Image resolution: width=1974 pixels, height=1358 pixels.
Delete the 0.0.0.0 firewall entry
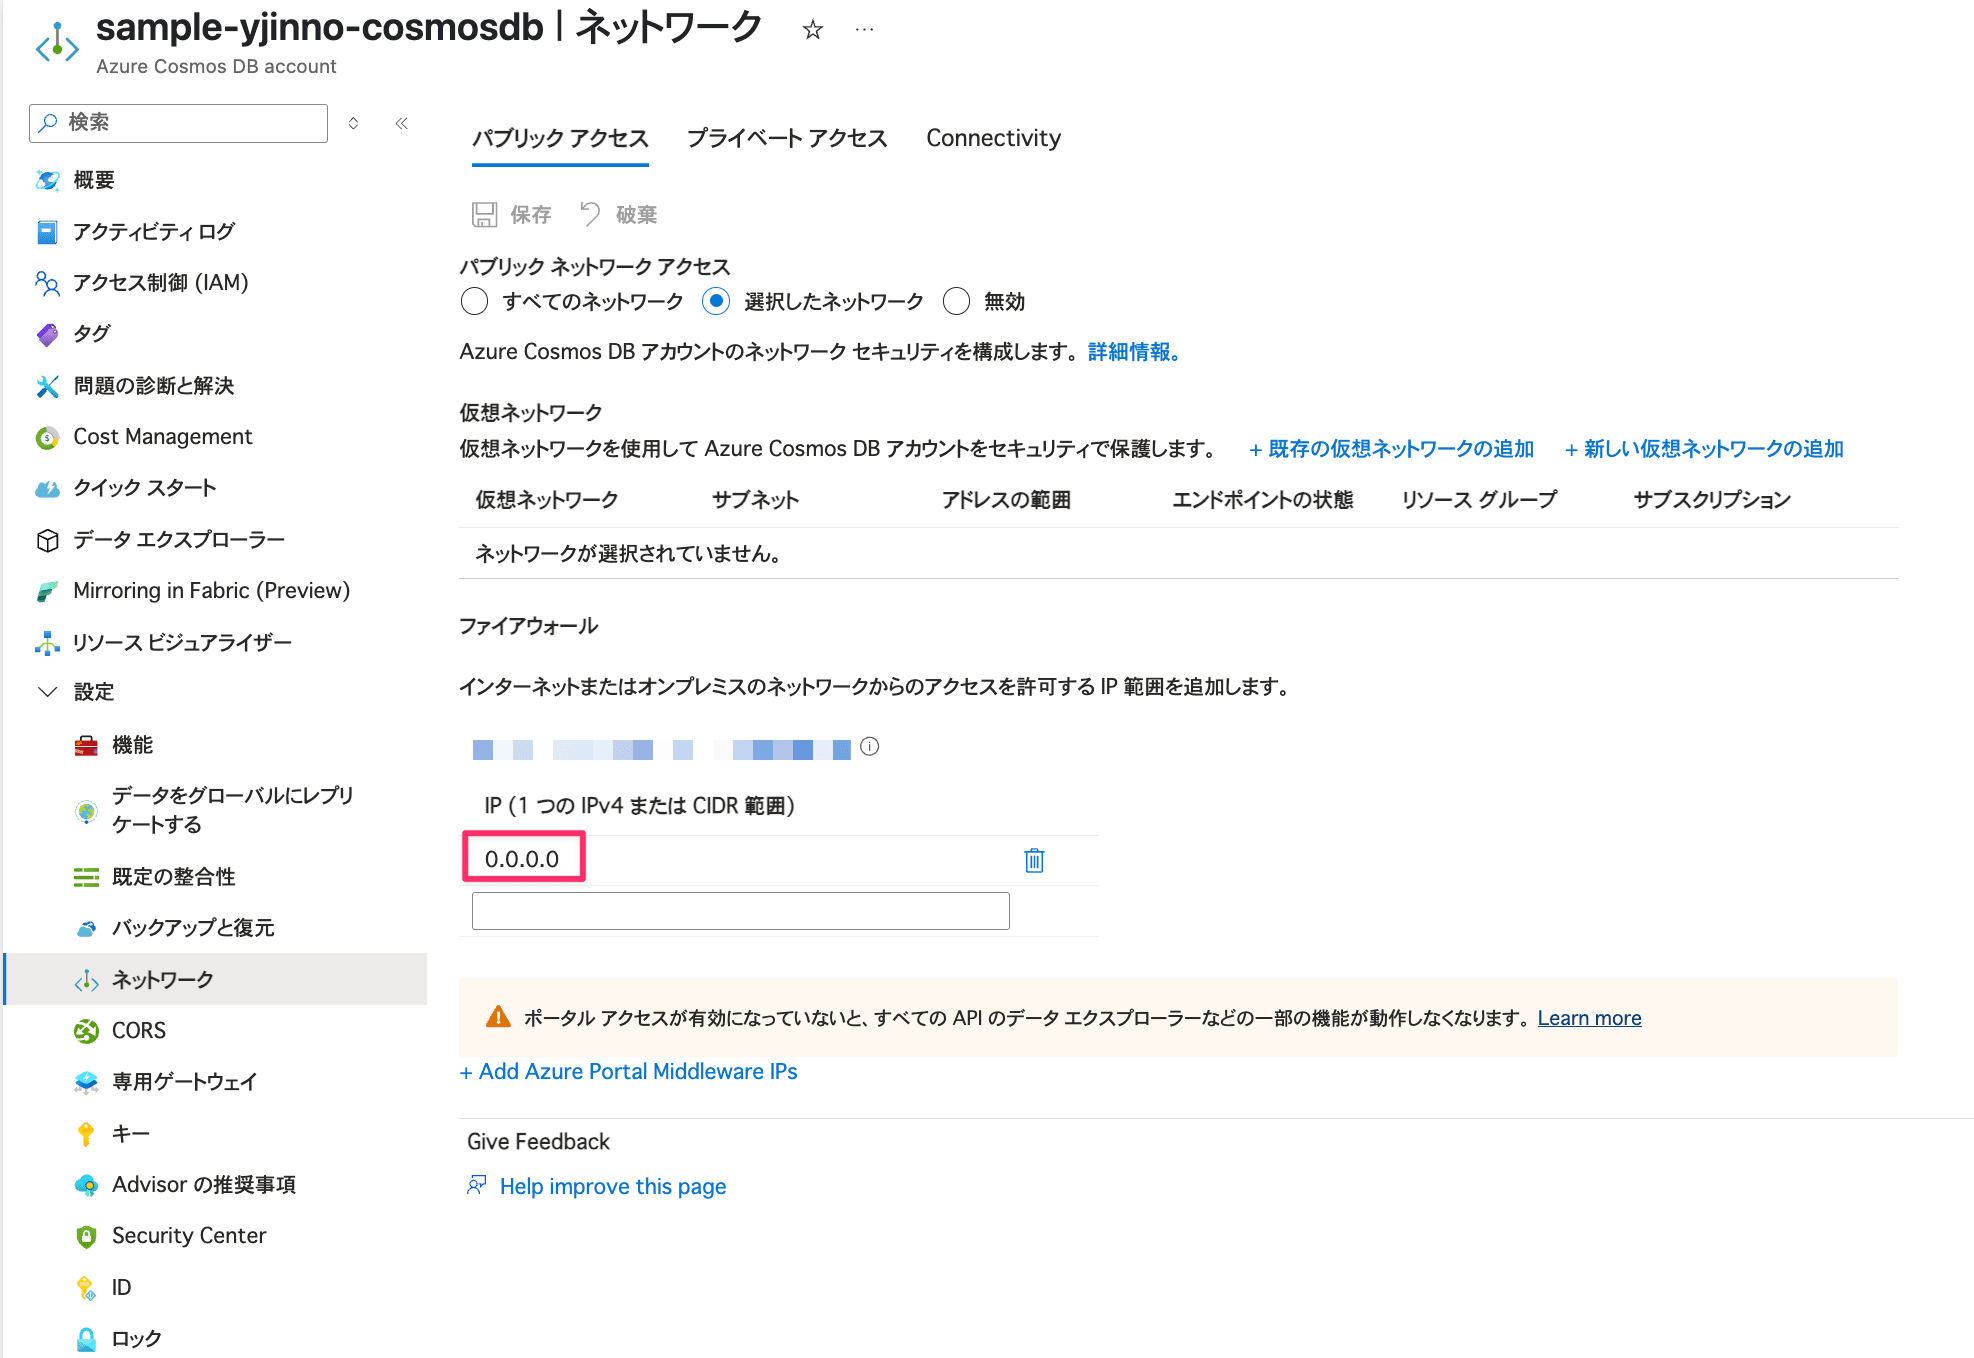point(1034,860)
